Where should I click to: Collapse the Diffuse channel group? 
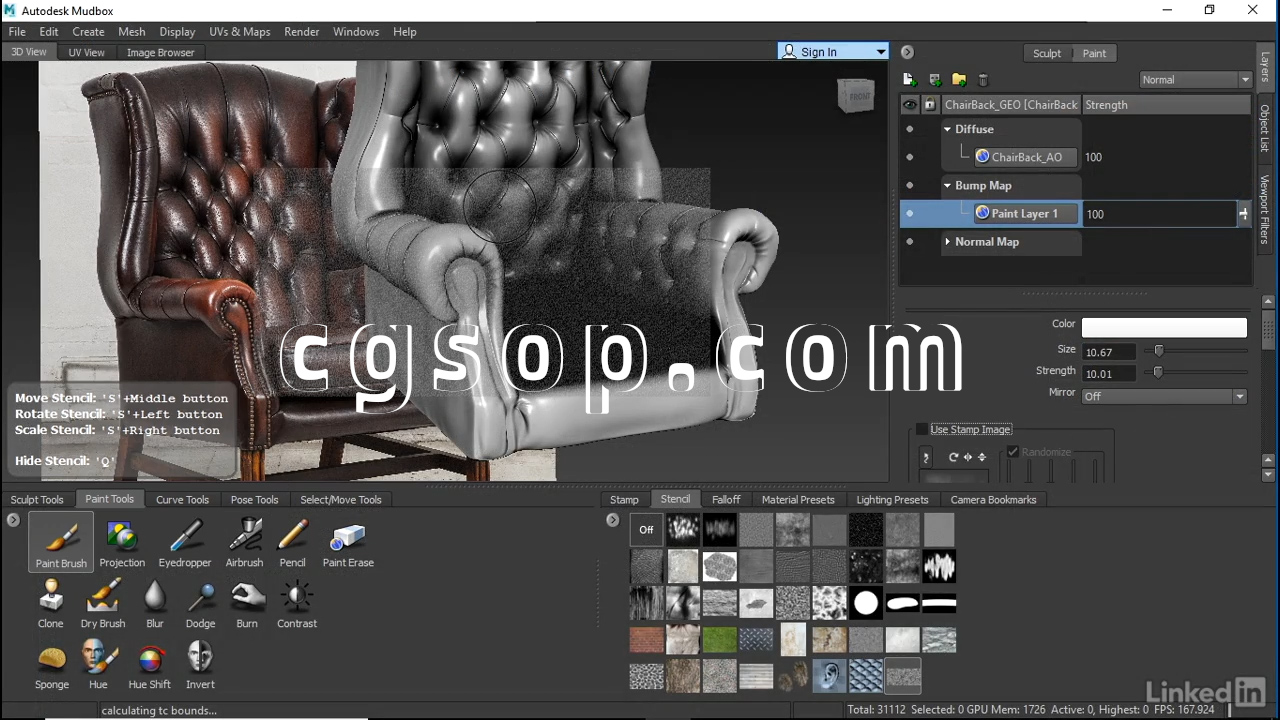pos(948,129)
